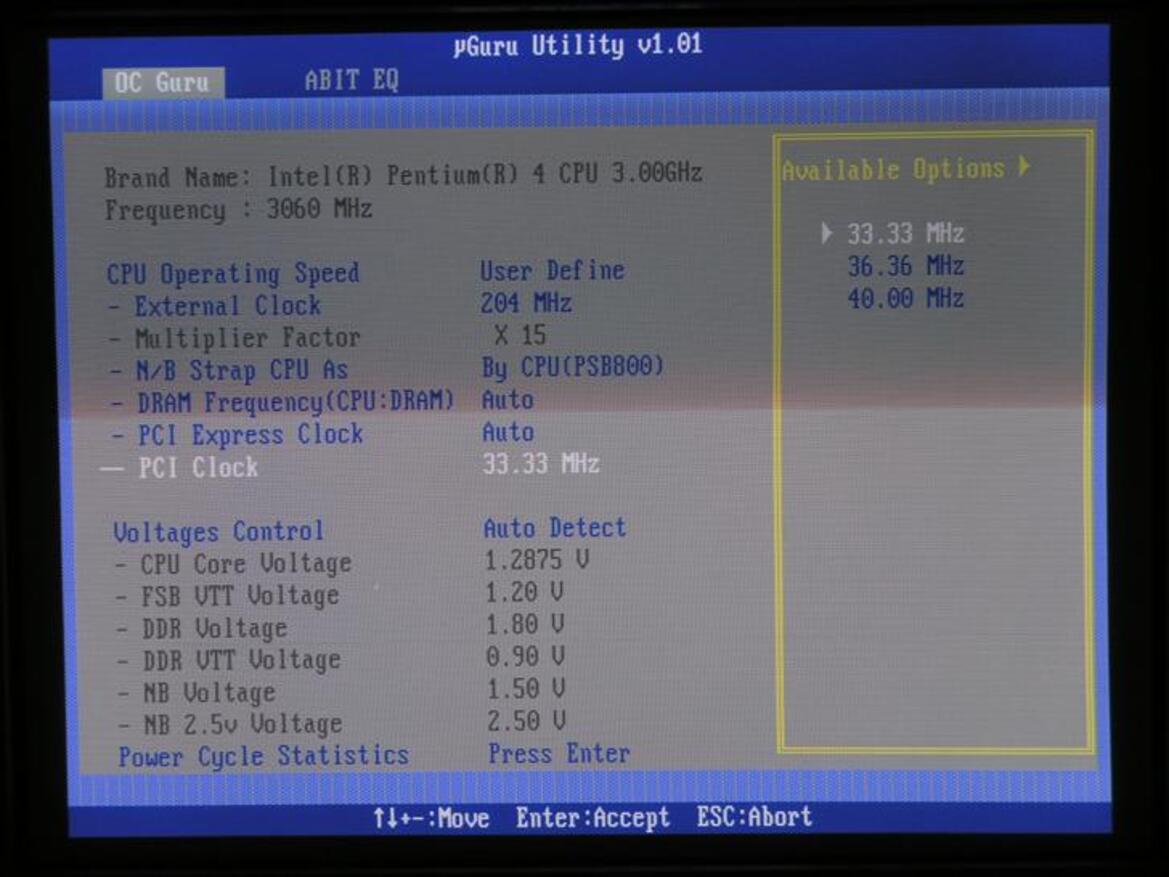Click the NB 2.5v Voltage label
Screen dimensions: 1169x877
click(x=242, y=724)
